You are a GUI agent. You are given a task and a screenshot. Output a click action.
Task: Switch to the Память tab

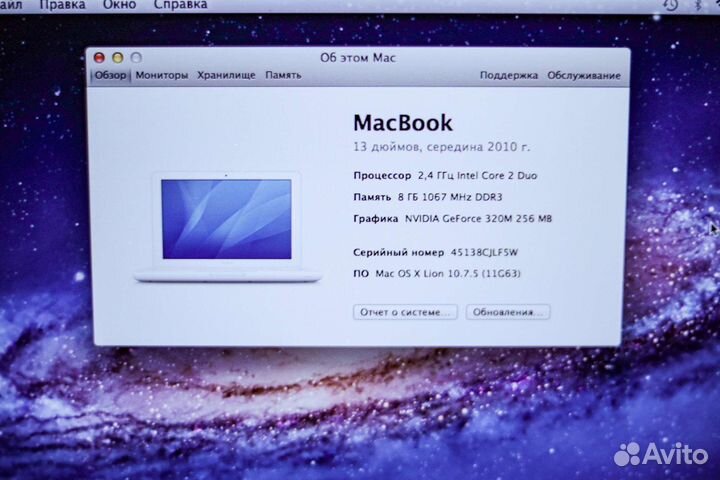coord(283,75)
